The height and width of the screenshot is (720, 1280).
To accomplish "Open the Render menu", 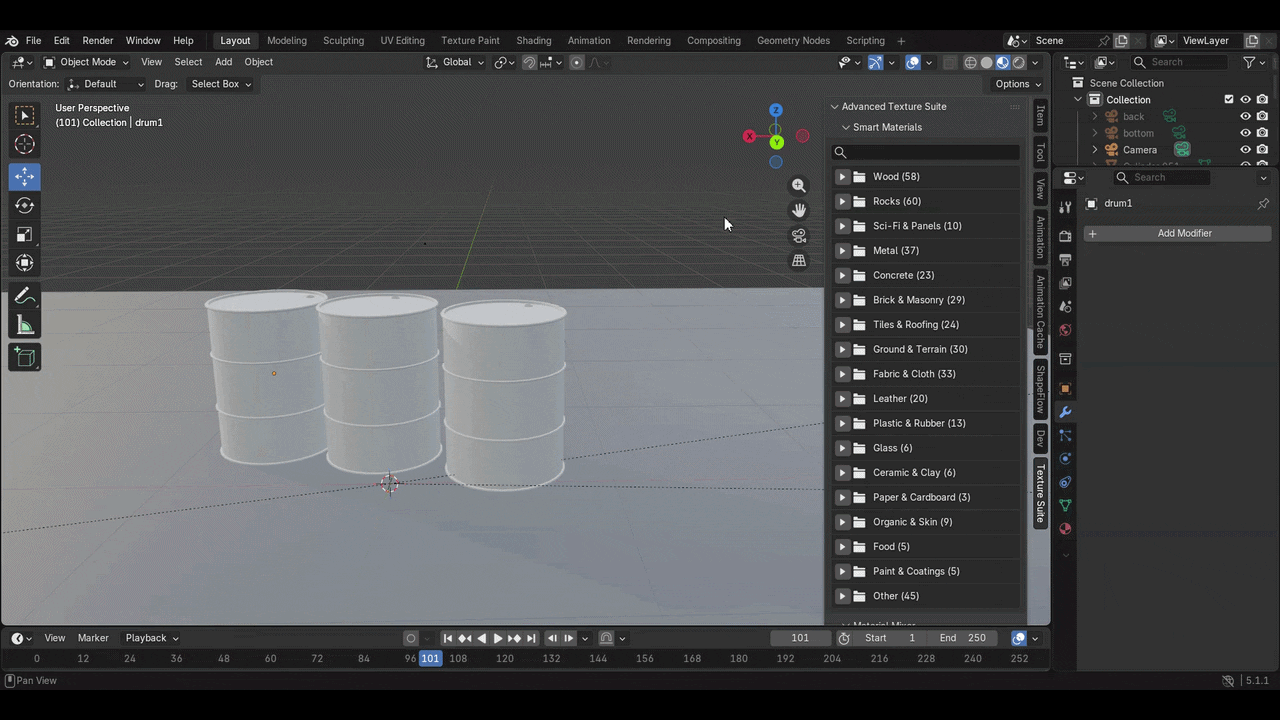I will click(x=98, y=41).
